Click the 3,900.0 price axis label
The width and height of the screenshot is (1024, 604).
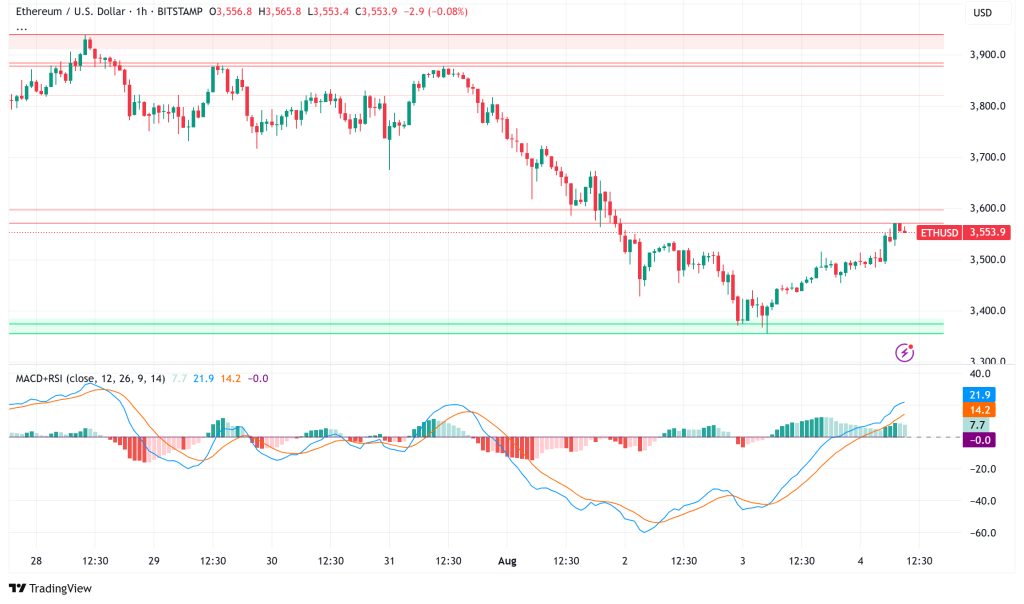pos(987,55)
